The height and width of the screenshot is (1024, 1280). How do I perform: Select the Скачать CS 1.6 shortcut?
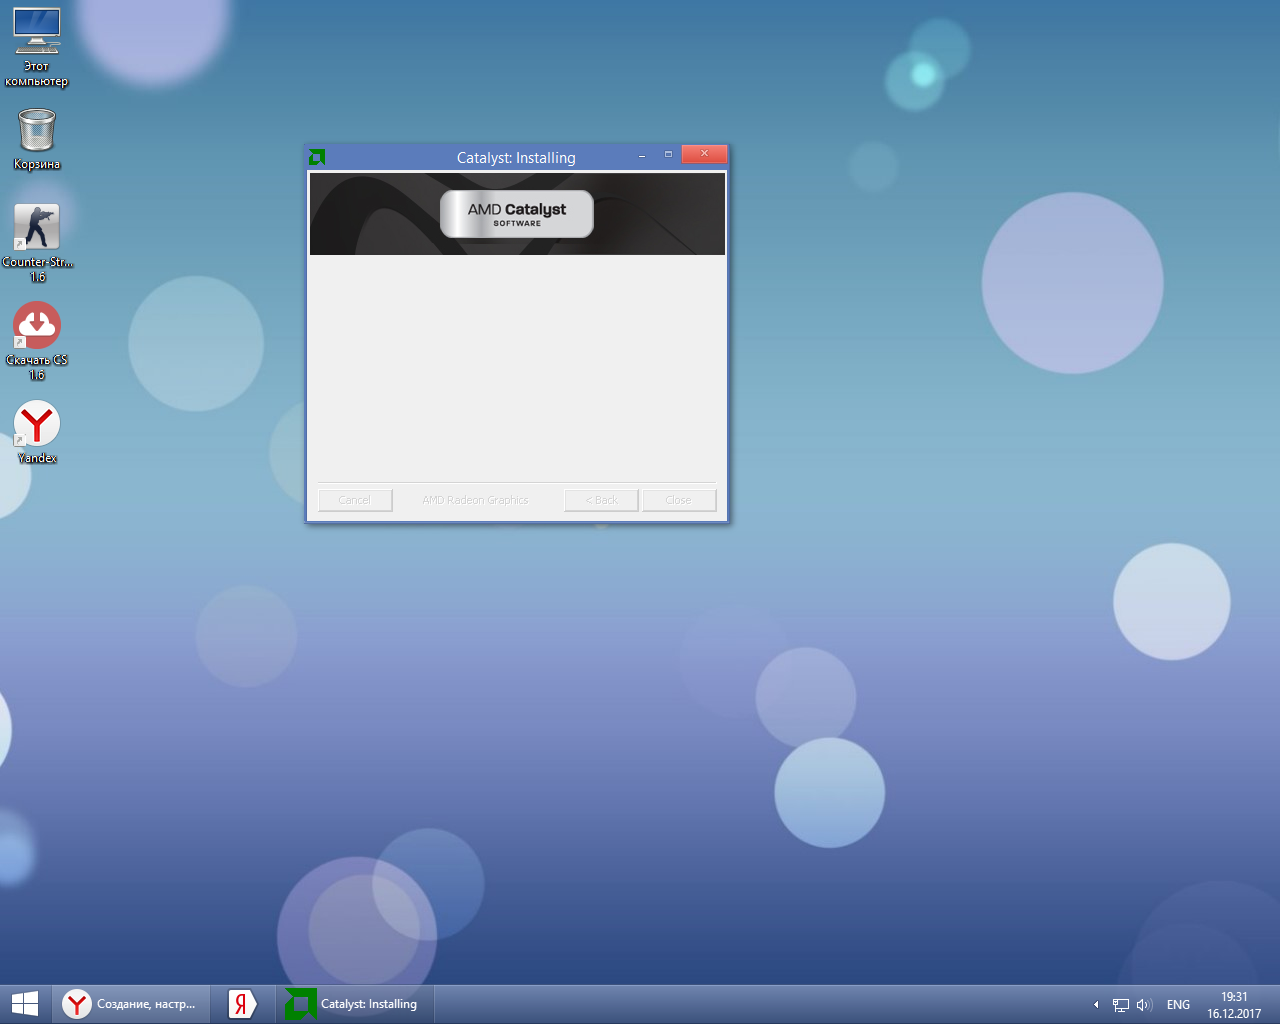click(37, 341)
